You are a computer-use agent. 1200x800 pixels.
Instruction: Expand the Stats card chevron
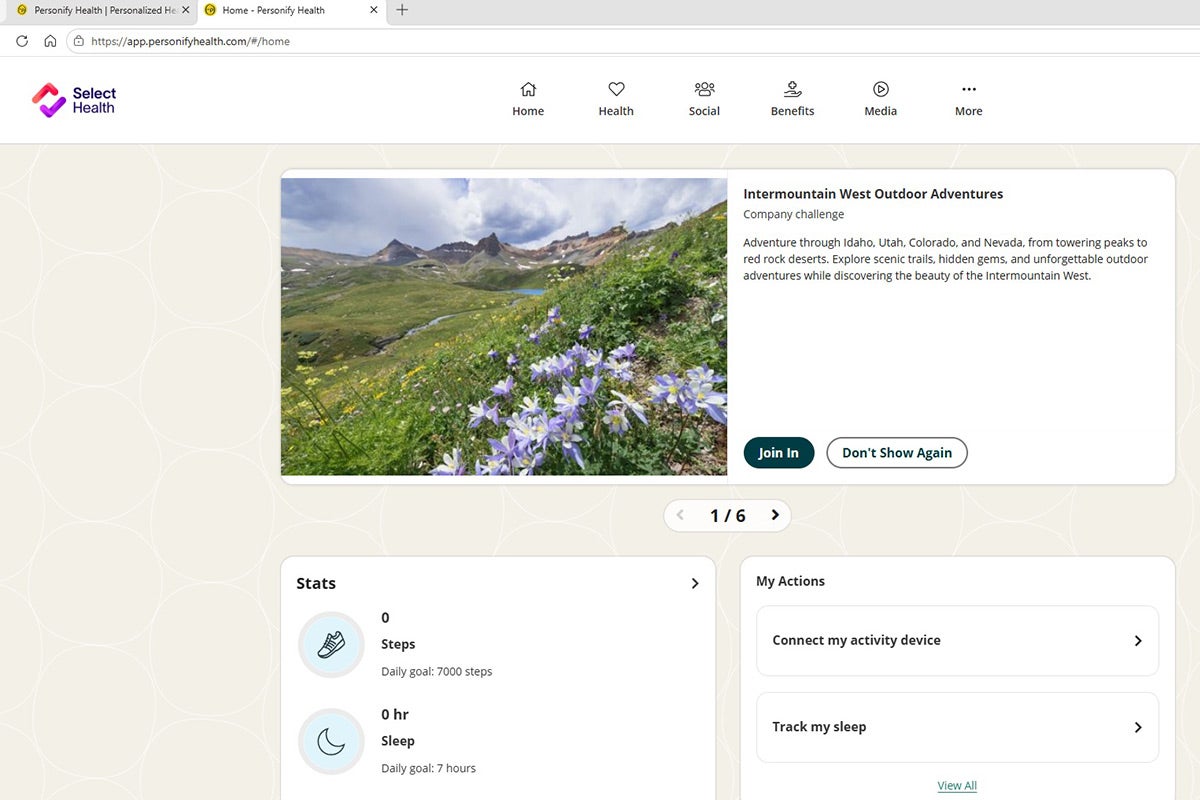(695, 583)
